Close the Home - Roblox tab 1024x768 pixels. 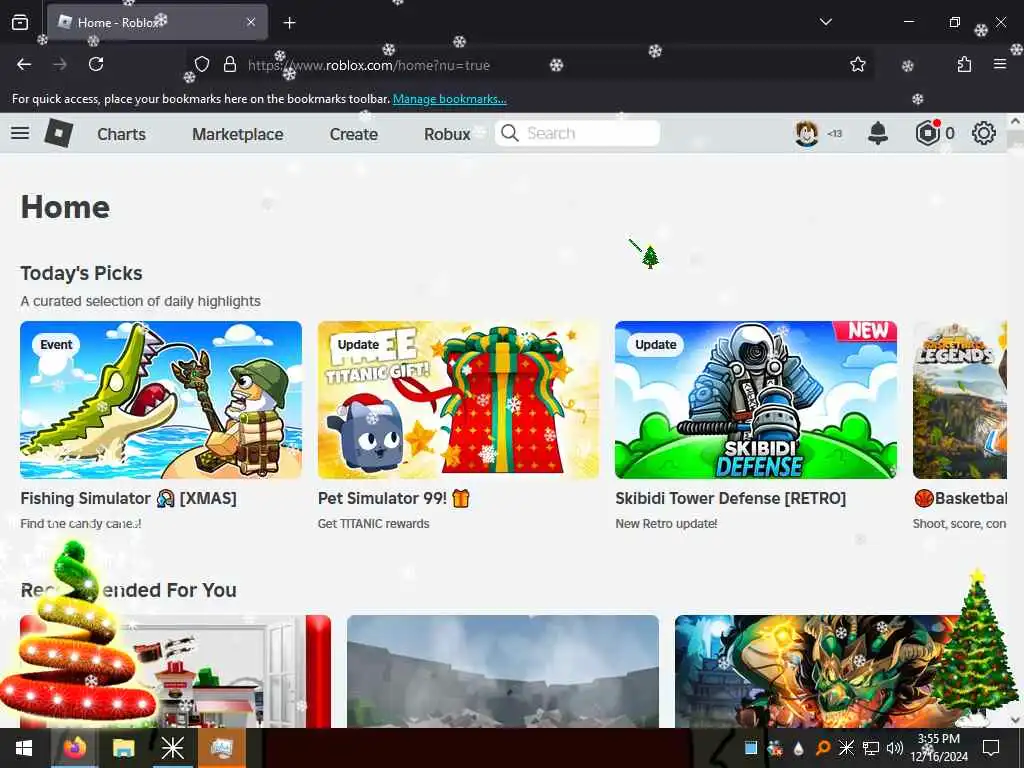251,22
